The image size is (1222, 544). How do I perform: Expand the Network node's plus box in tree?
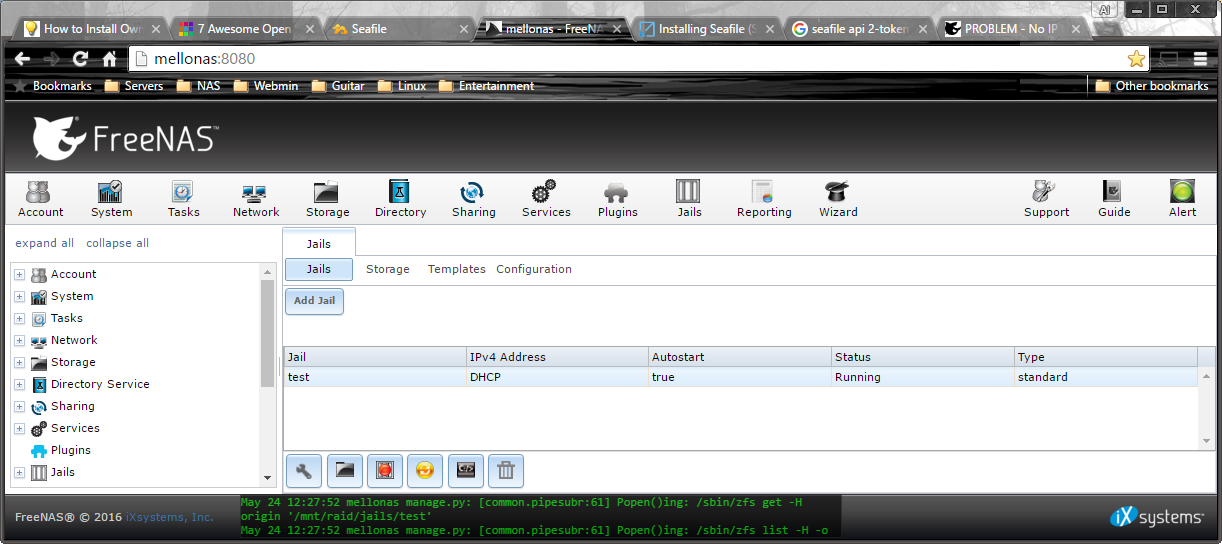(x=19, y=340)
